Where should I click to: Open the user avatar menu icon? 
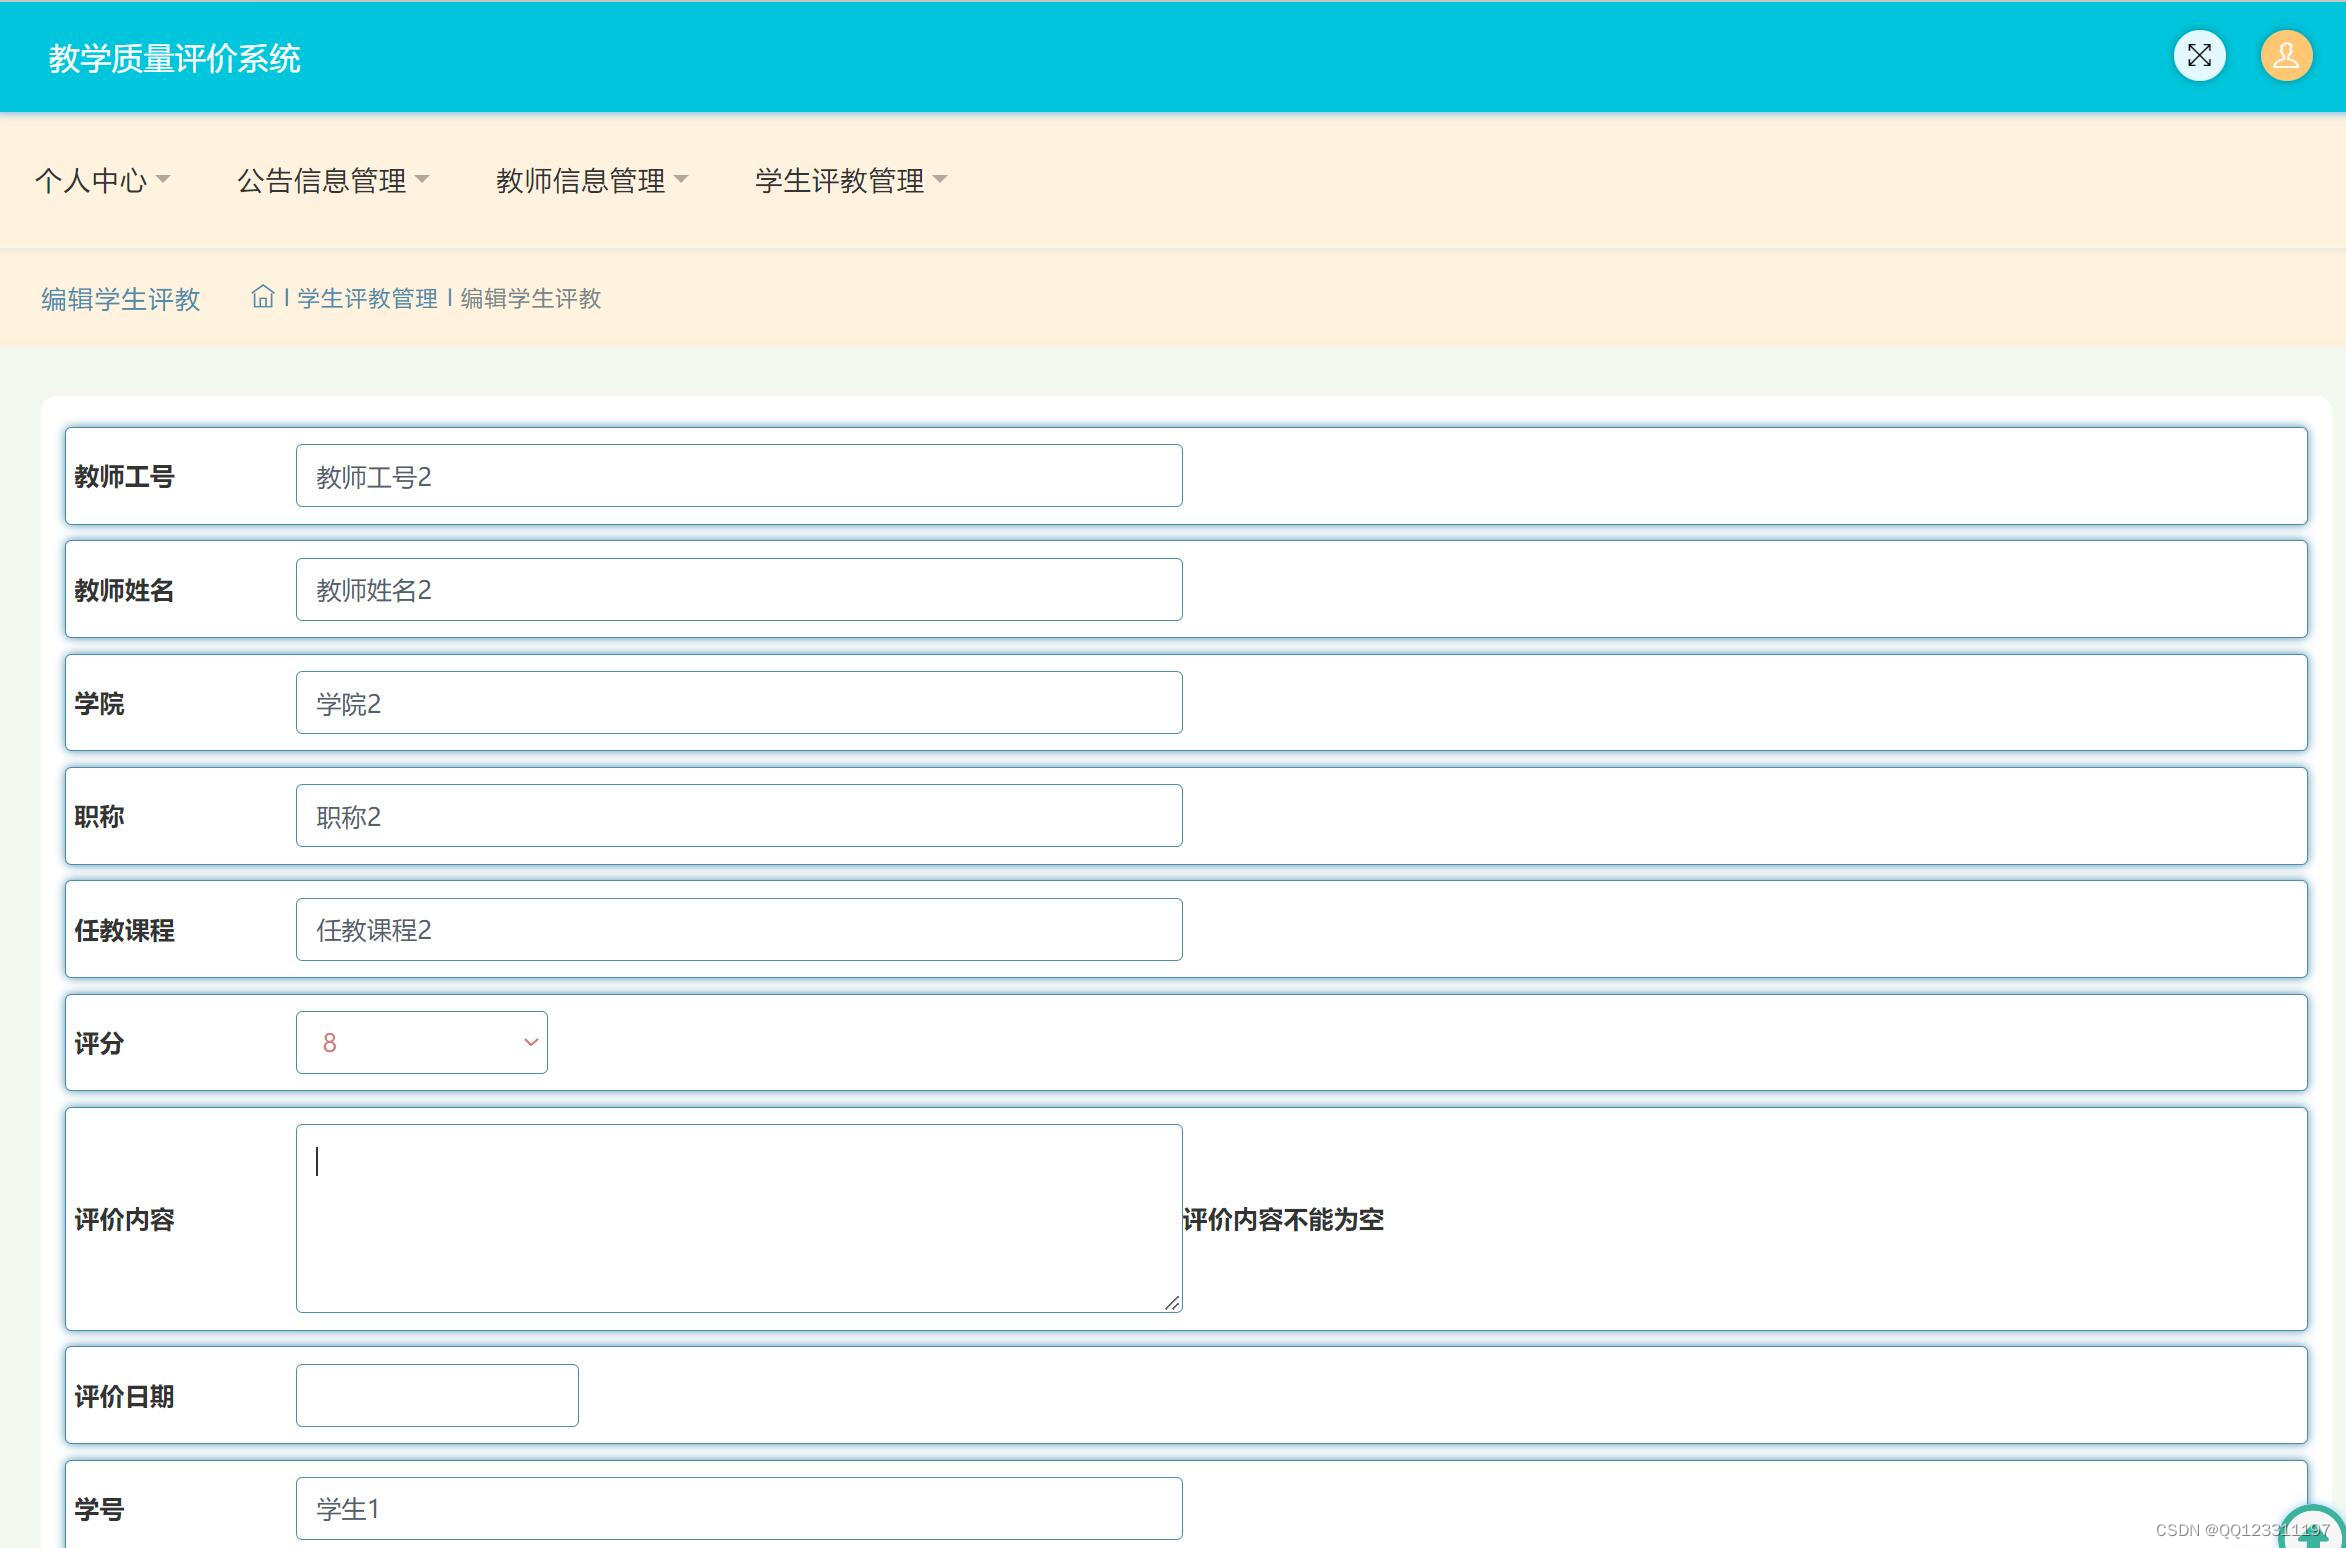click(x=2286, y=56)
